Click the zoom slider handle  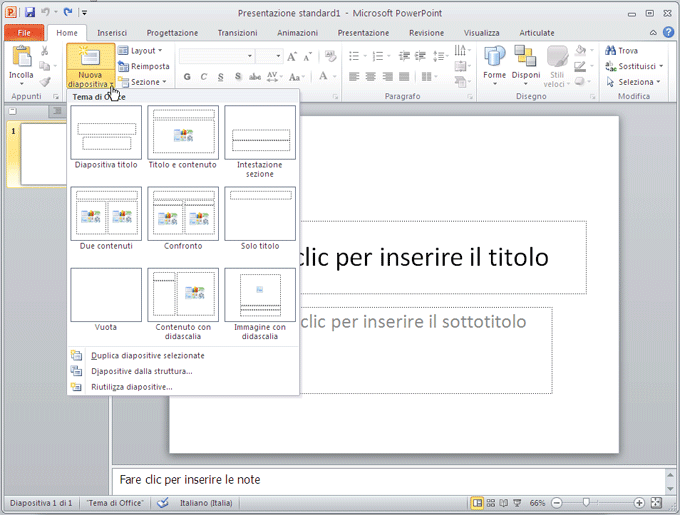[x=586, y=502]
